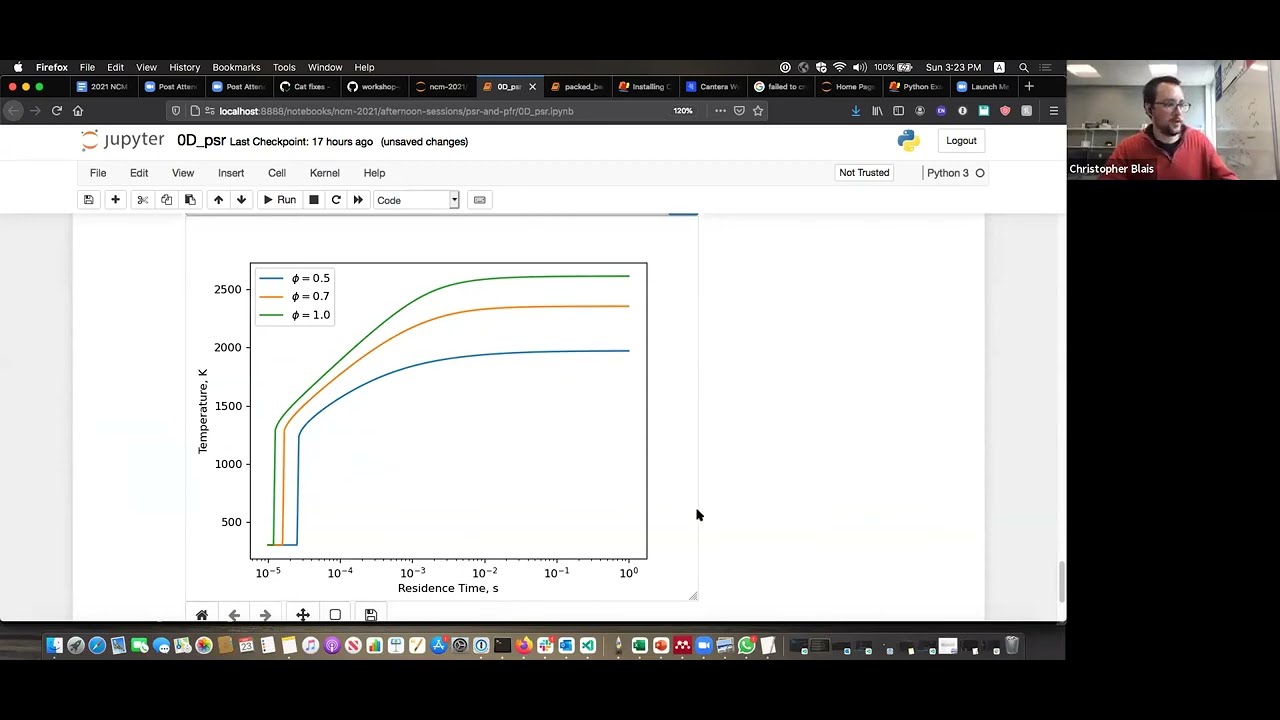Click the Logout button
1280x720 pixels.
[960, 140]
